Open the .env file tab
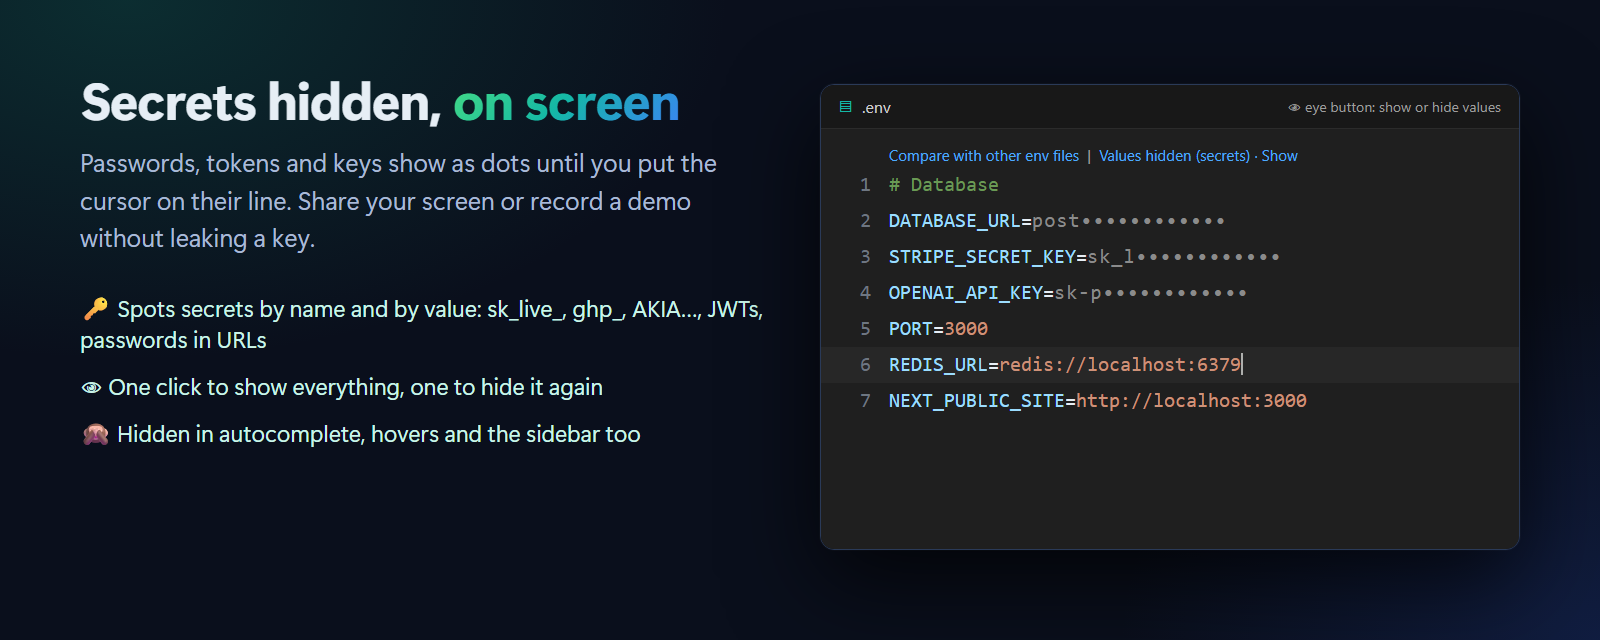Screen dimensions: 1600x640 coord(876,108)
